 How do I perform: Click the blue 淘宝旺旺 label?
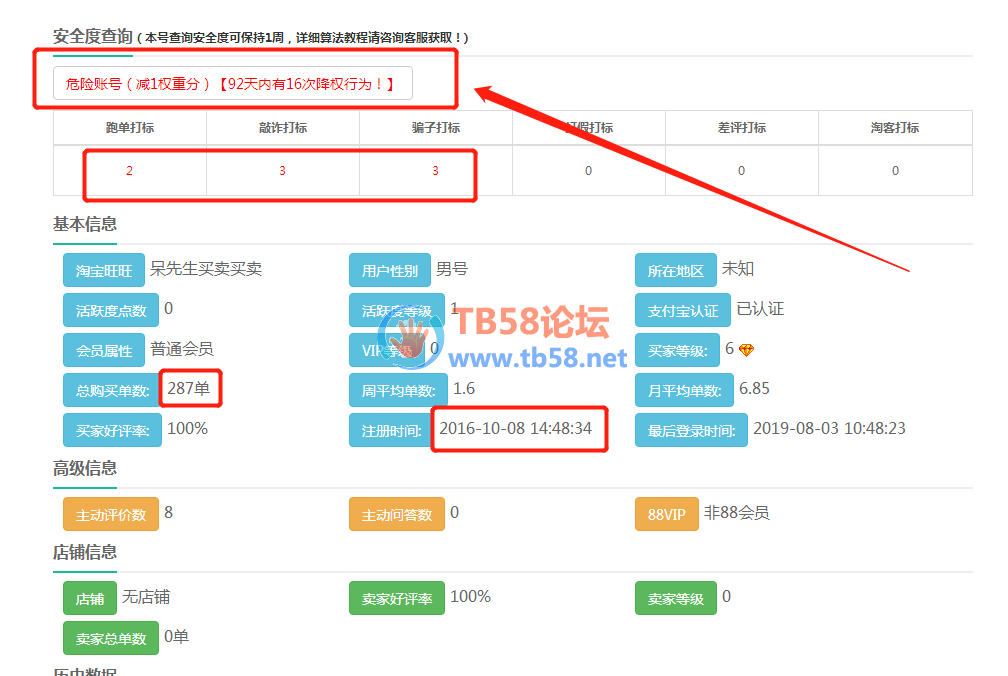coord(104,271)
